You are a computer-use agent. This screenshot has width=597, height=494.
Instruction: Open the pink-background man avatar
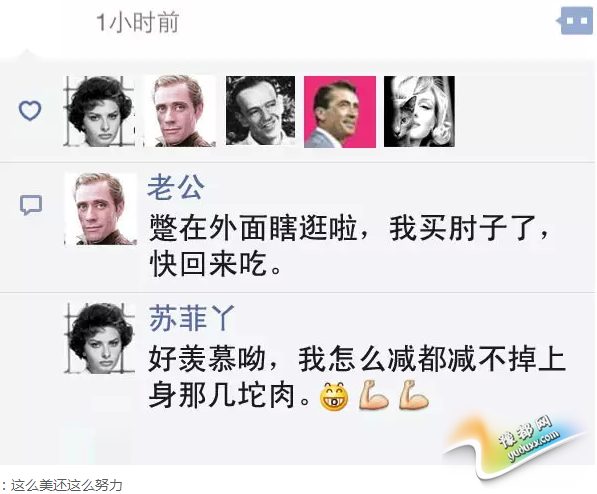(340, 112)
